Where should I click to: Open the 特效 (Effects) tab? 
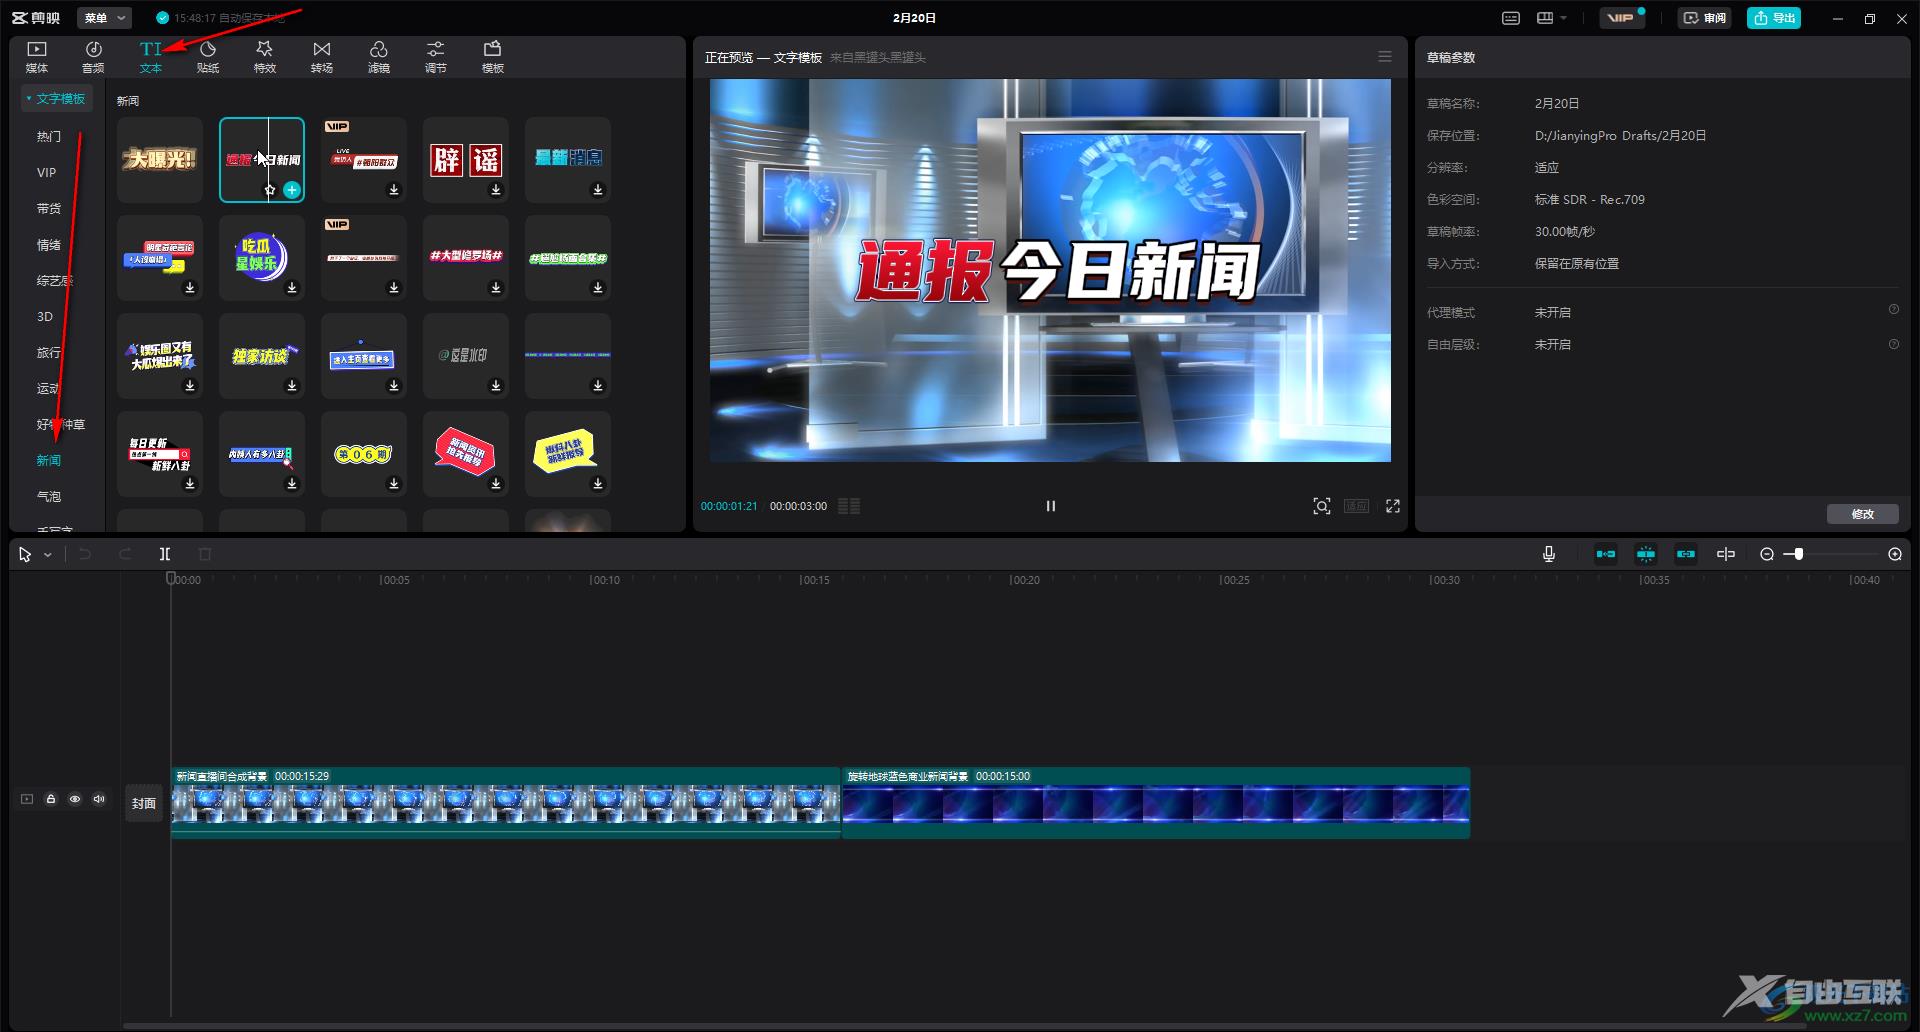click(265, 57)
